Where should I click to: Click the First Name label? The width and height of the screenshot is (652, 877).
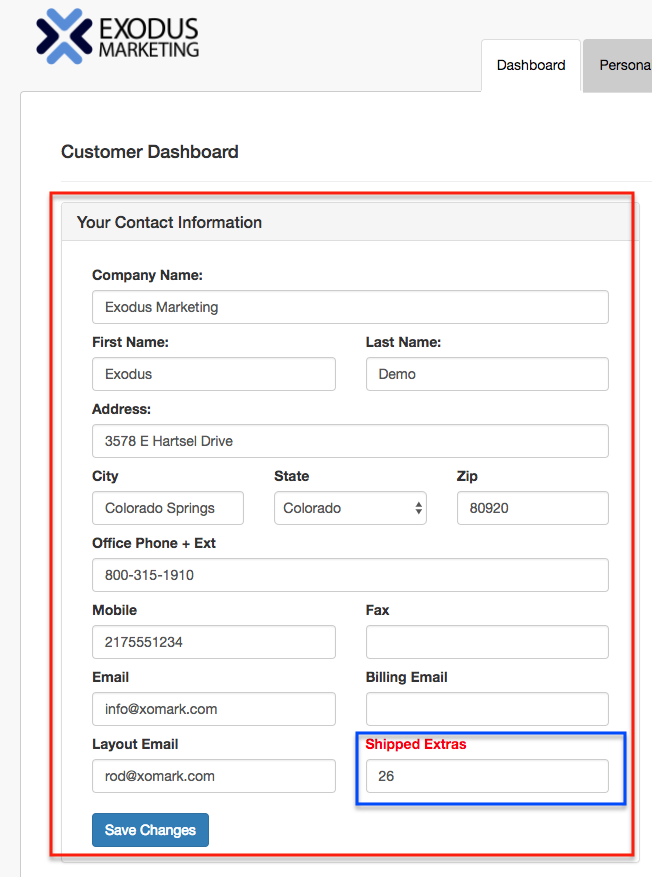(130, 342)
